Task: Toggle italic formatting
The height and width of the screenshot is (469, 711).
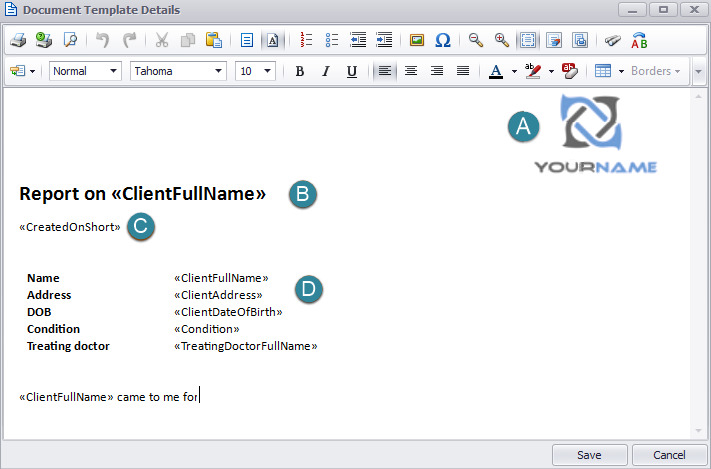Action: pyautogui.click(x=325, y=71)
